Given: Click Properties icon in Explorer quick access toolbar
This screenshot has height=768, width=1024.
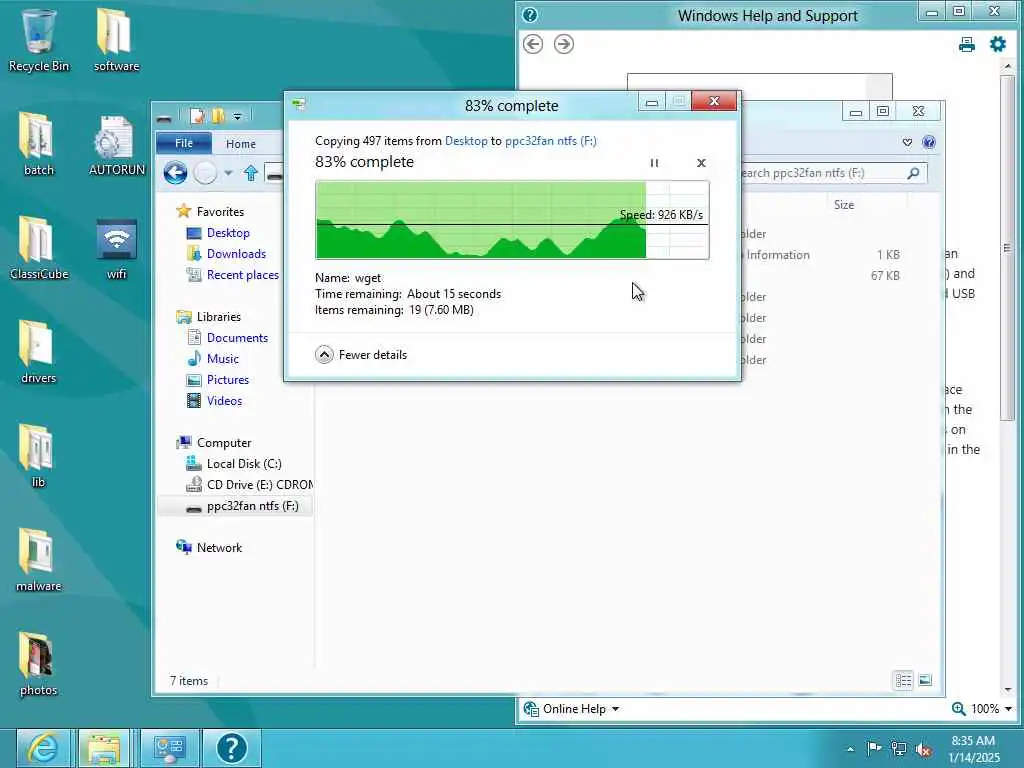Looking at the screenshot, I should [x=197, y=116].
